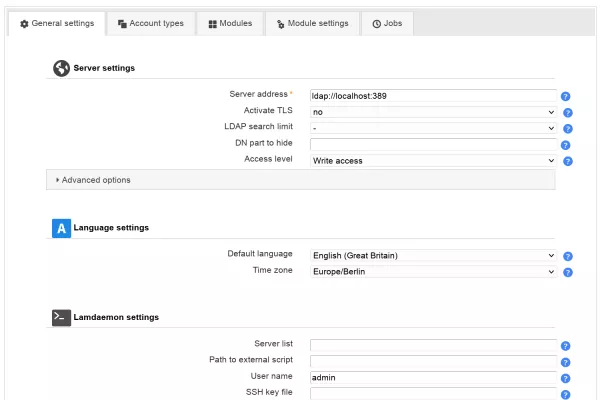Open the Access level dropdown
The image size is (600, 400).
click(433, 161)
